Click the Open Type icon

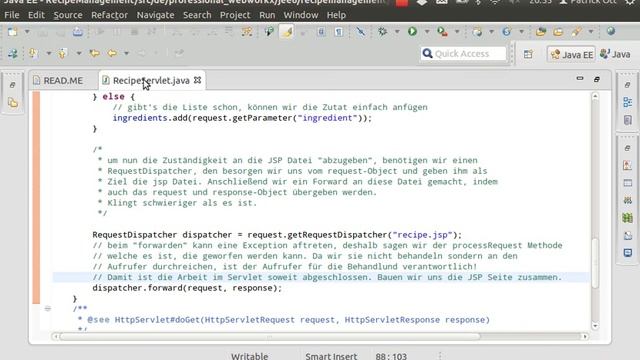(541, 31)
